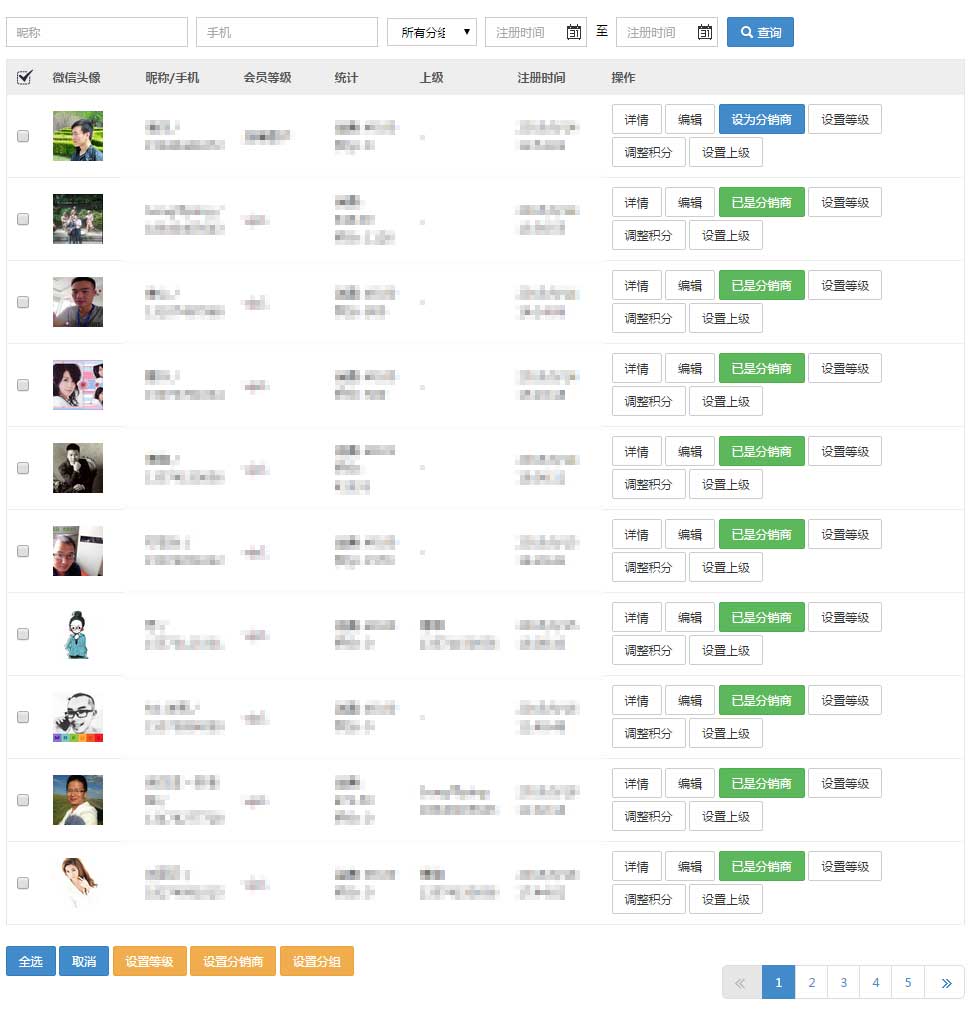Viewport: 974px width, 1028px height.
Task: Open calendar picker for start registration date
Action: 574,33
